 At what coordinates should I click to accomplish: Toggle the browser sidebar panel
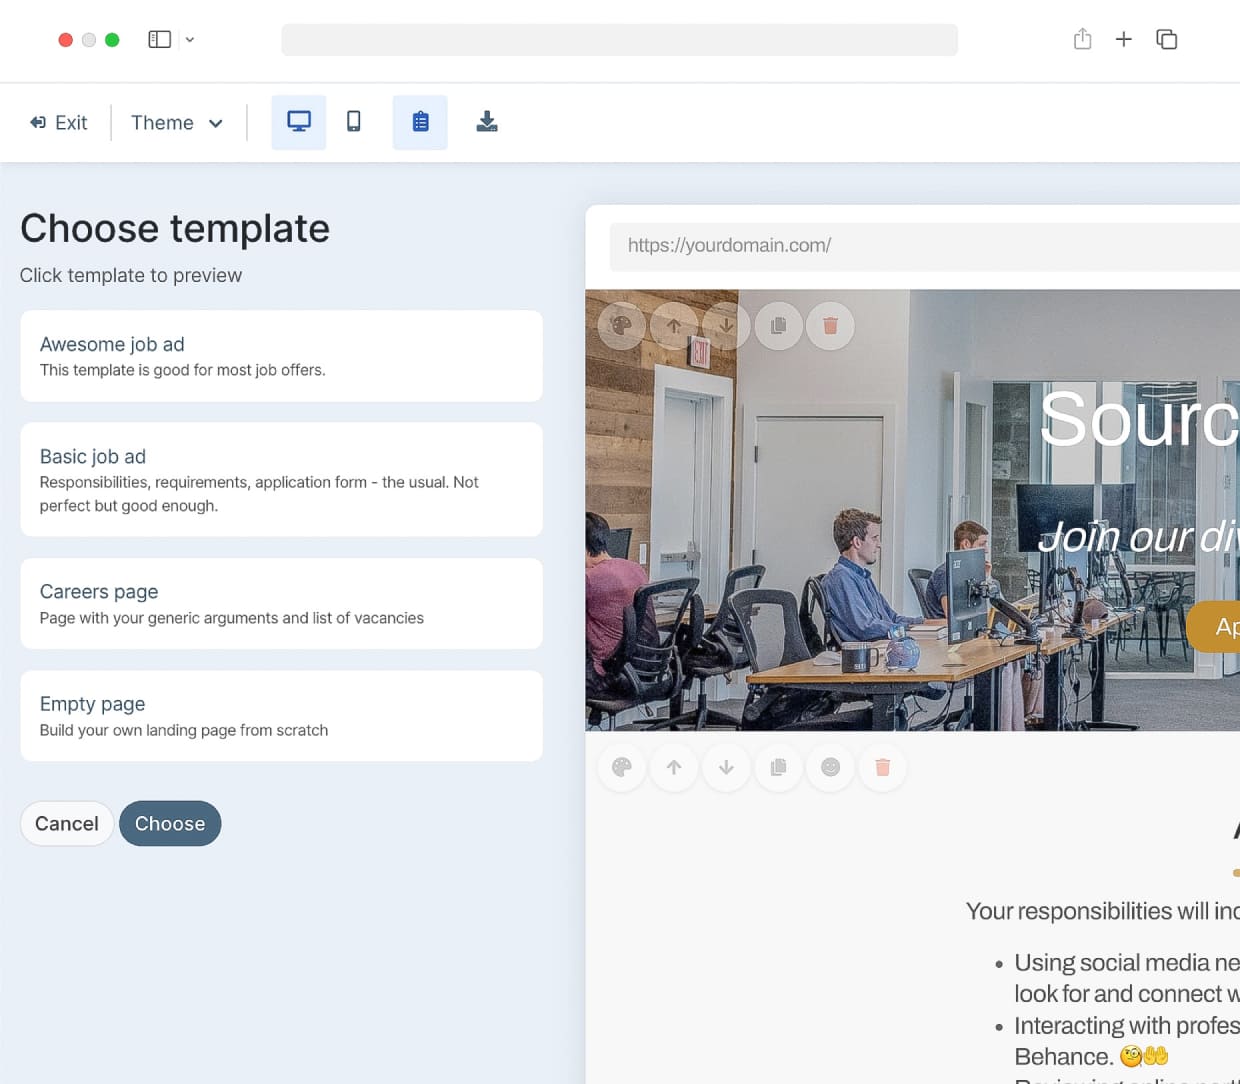[159, 38]
